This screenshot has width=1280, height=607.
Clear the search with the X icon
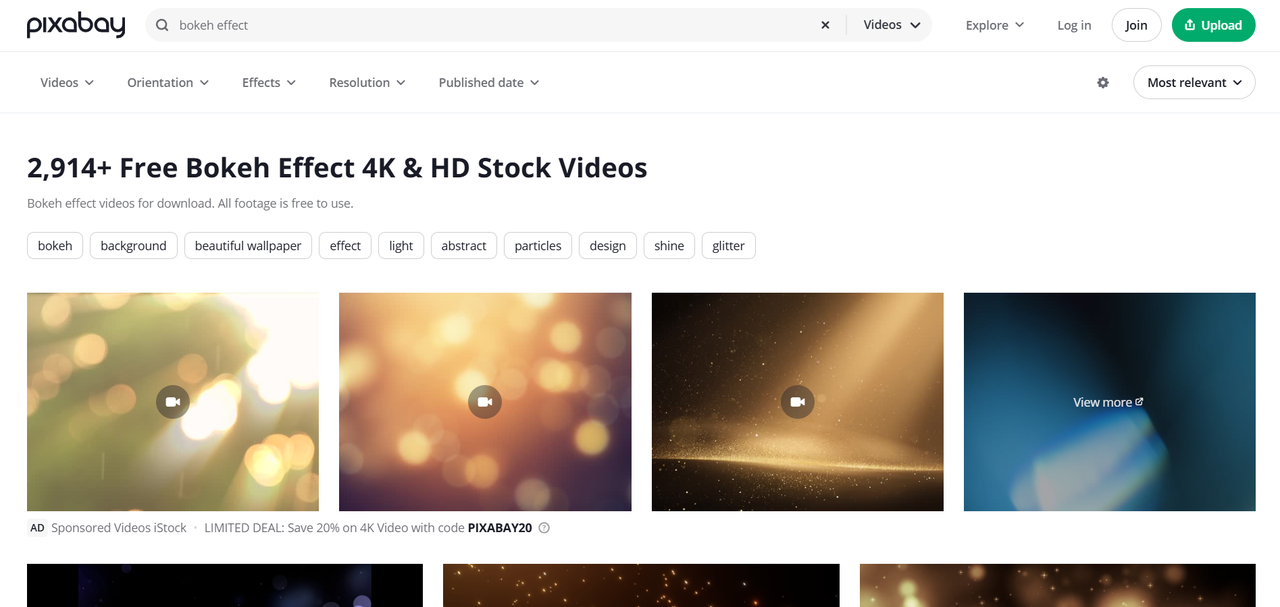click(825, 25)
